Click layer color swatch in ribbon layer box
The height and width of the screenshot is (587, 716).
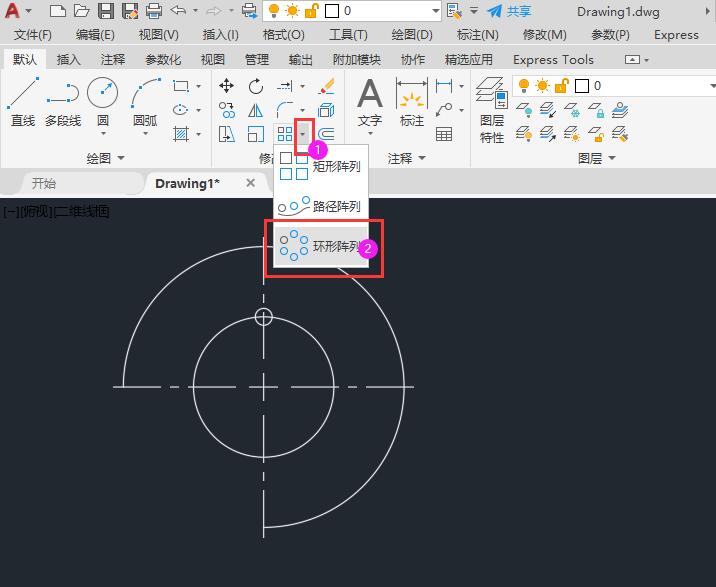tap(581, 86)
